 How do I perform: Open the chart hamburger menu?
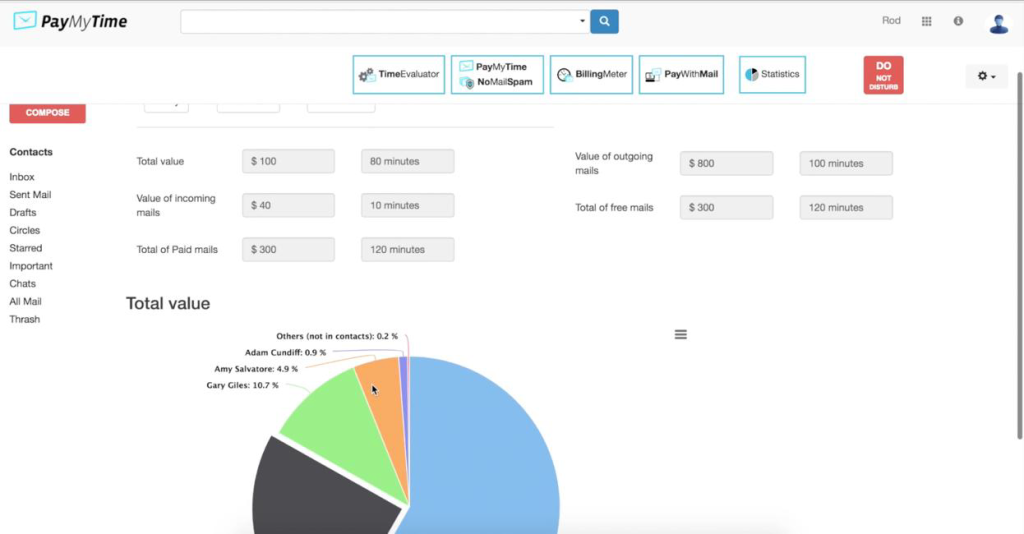tap(680, 334)
